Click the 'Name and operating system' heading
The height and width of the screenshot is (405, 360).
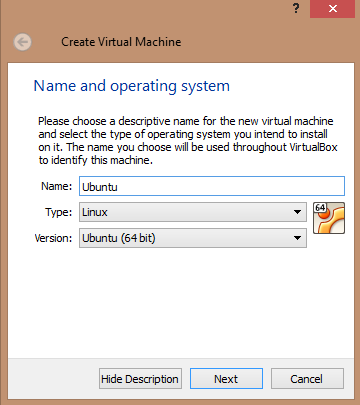[x=132, y=86]
